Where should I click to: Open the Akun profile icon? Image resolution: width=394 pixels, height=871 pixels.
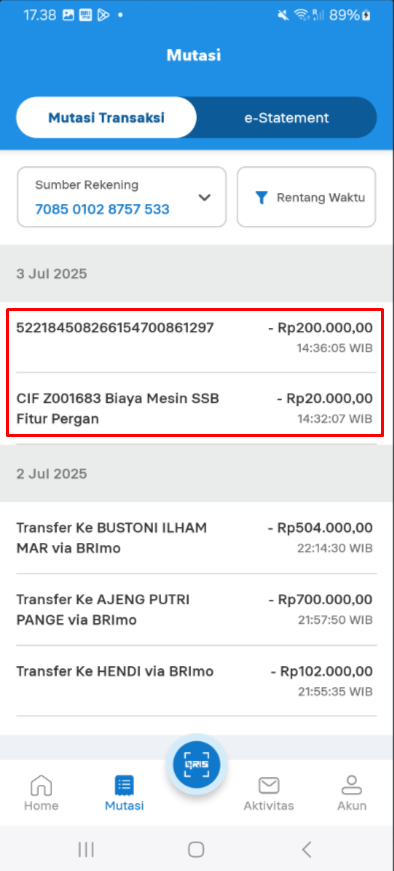[352, 785]
